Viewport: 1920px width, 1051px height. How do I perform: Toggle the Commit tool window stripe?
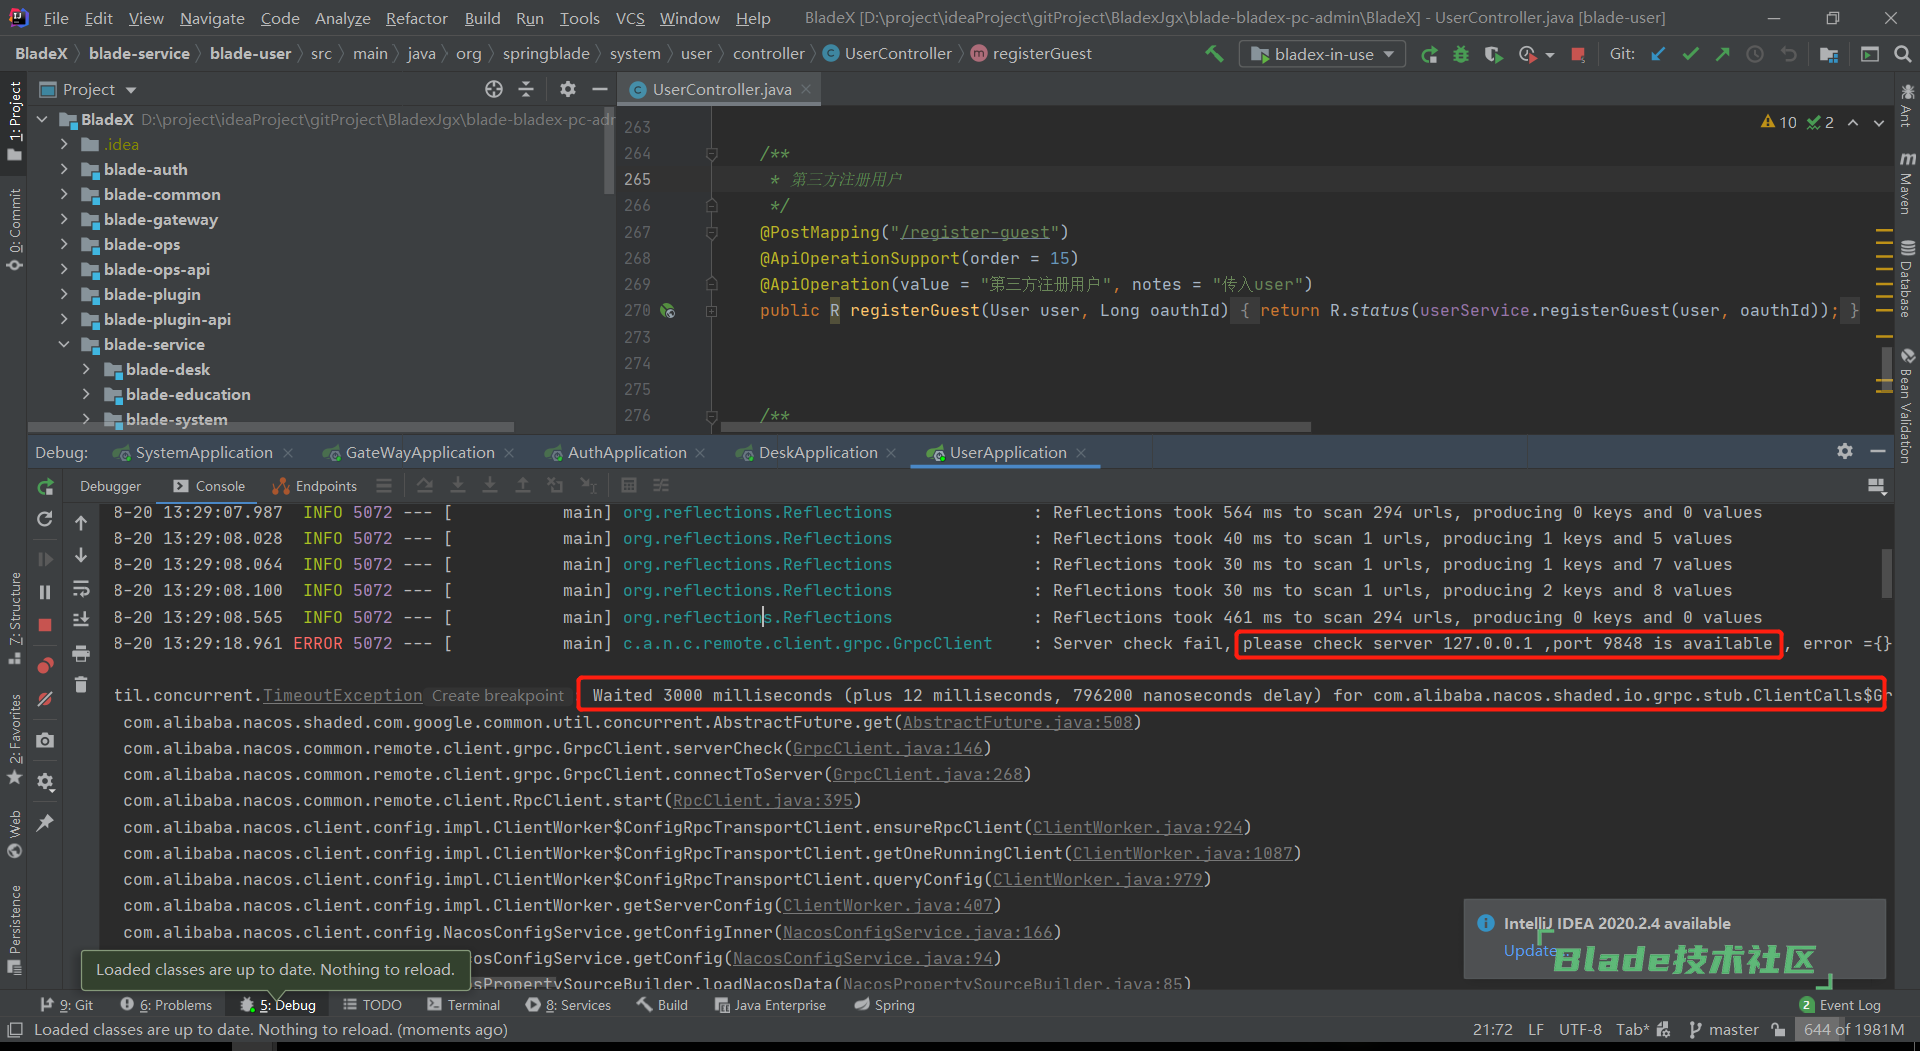14,230
